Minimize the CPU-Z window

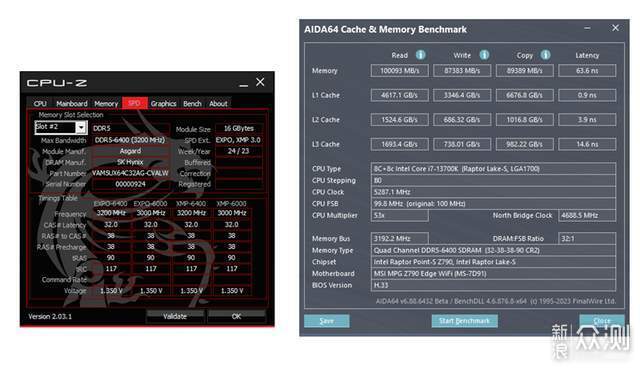click(244, 83)
